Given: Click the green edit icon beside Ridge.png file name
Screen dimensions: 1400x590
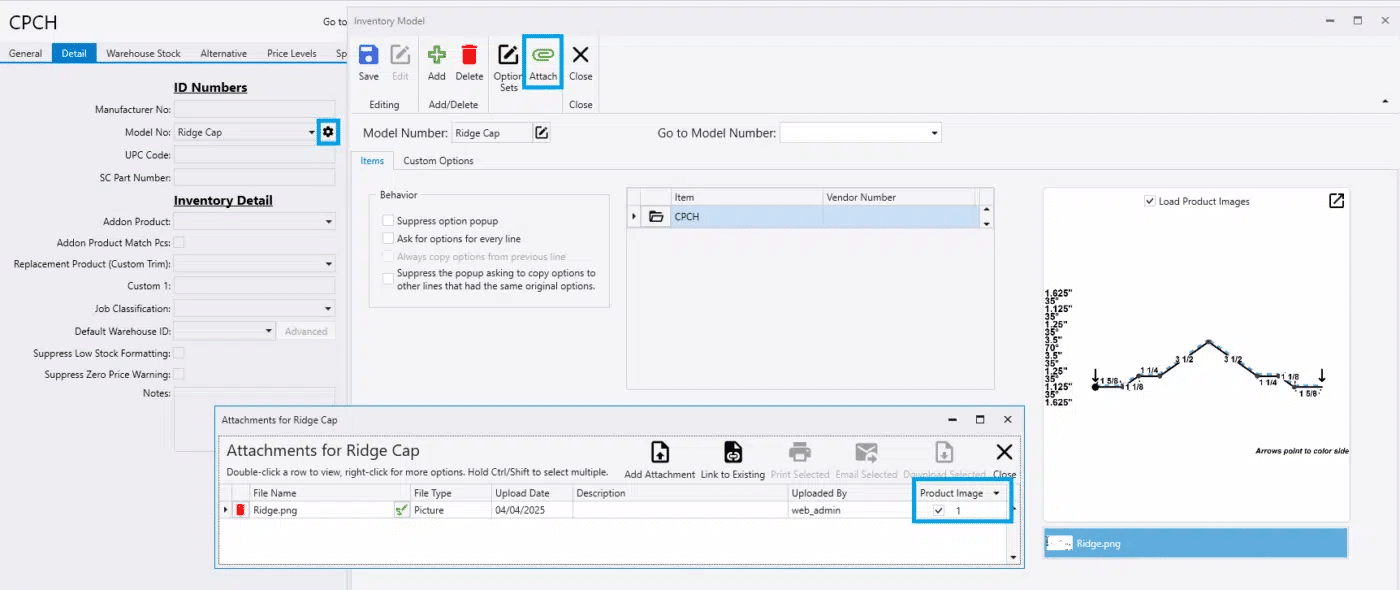Looking at the screenshot, I should 401,510.
